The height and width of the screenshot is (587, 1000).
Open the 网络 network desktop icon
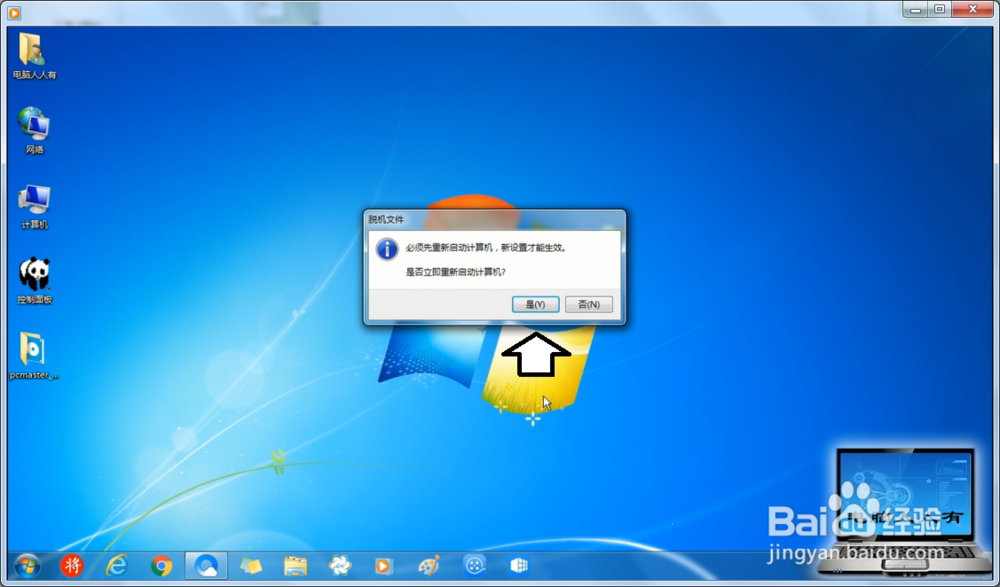pyautogui.click(x=34, y=131)
